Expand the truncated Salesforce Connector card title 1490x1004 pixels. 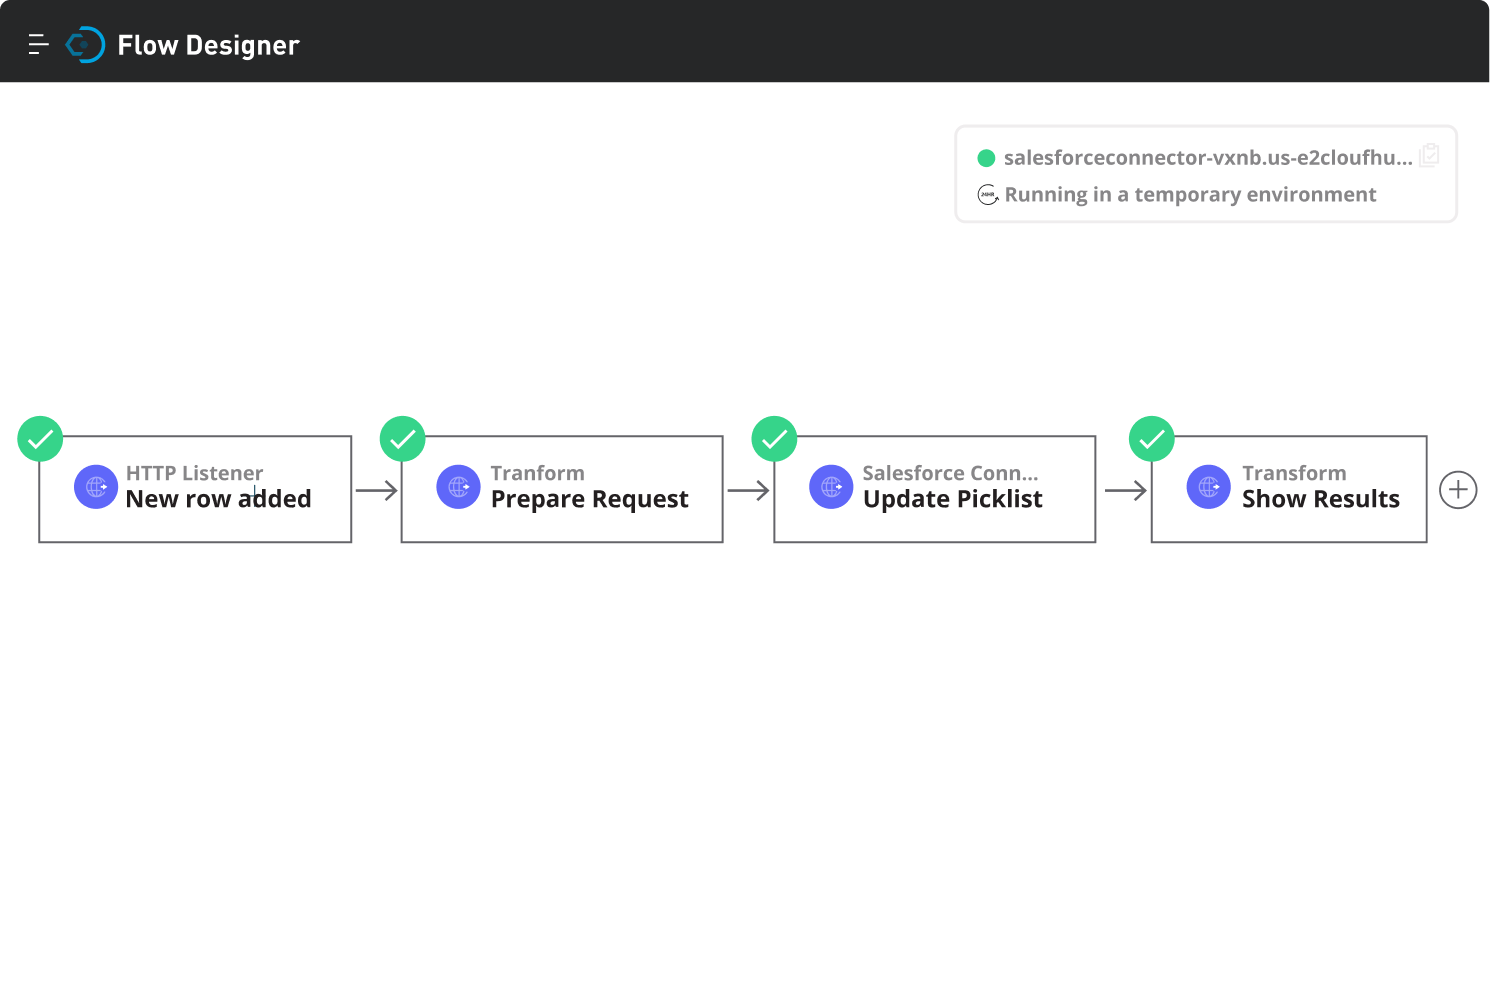tap(950, 472)
